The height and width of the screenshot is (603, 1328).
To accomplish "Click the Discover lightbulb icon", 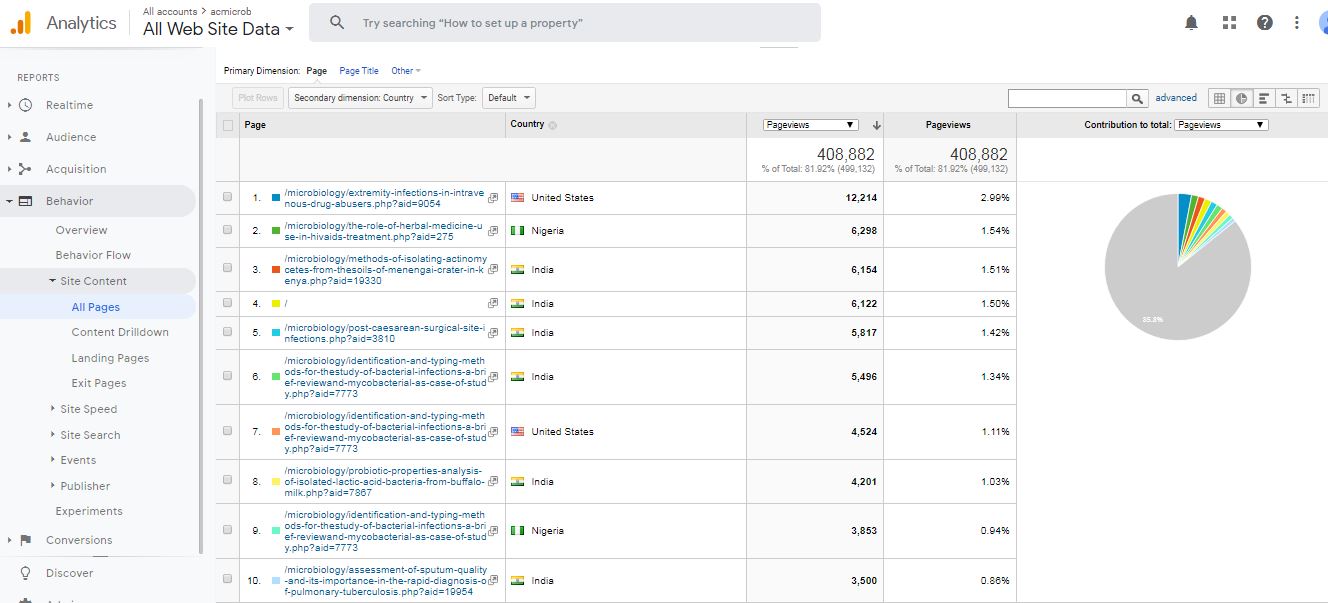I will coord(25,573).
